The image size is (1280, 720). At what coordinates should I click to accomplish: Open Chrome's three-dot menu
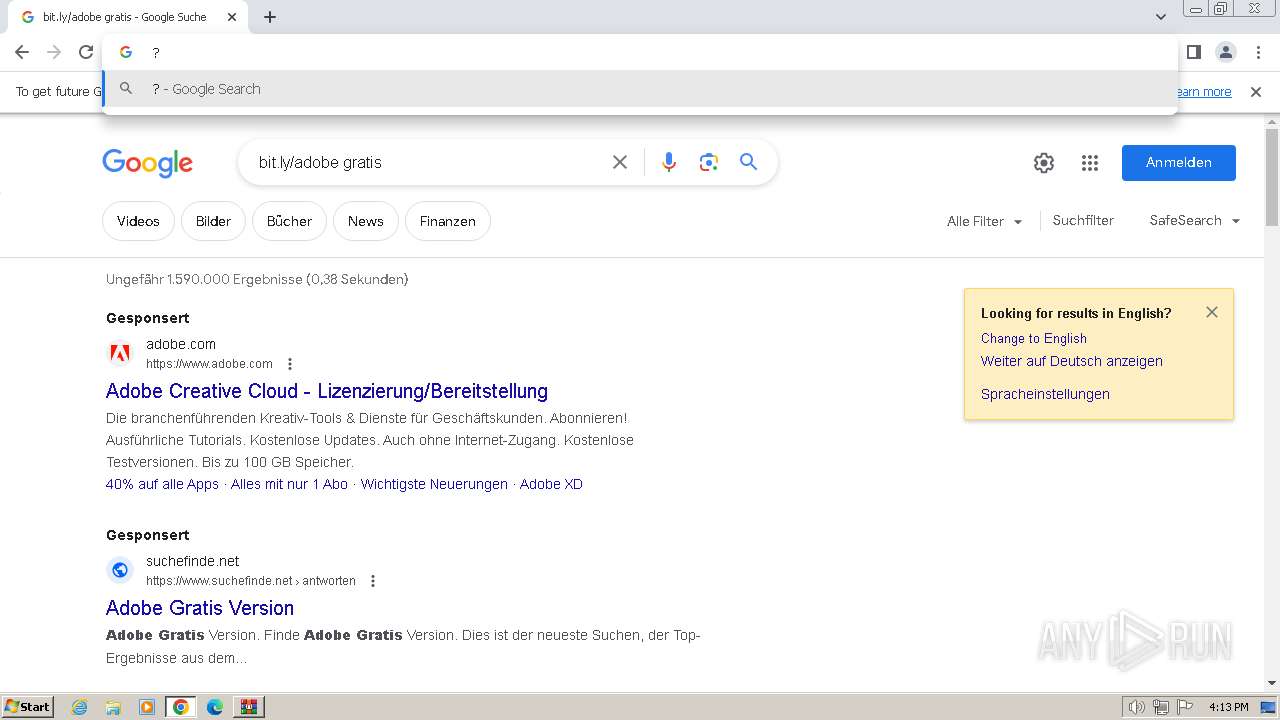1256,52
